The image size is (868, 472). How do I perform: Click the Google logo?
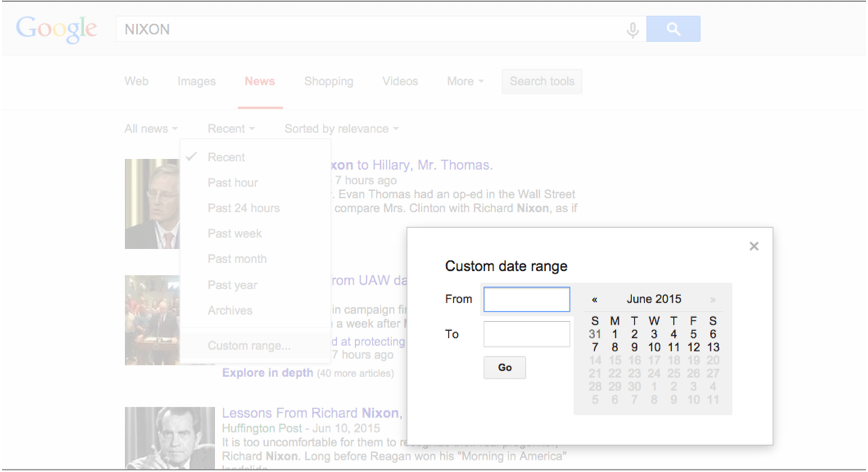pos(56,29)
